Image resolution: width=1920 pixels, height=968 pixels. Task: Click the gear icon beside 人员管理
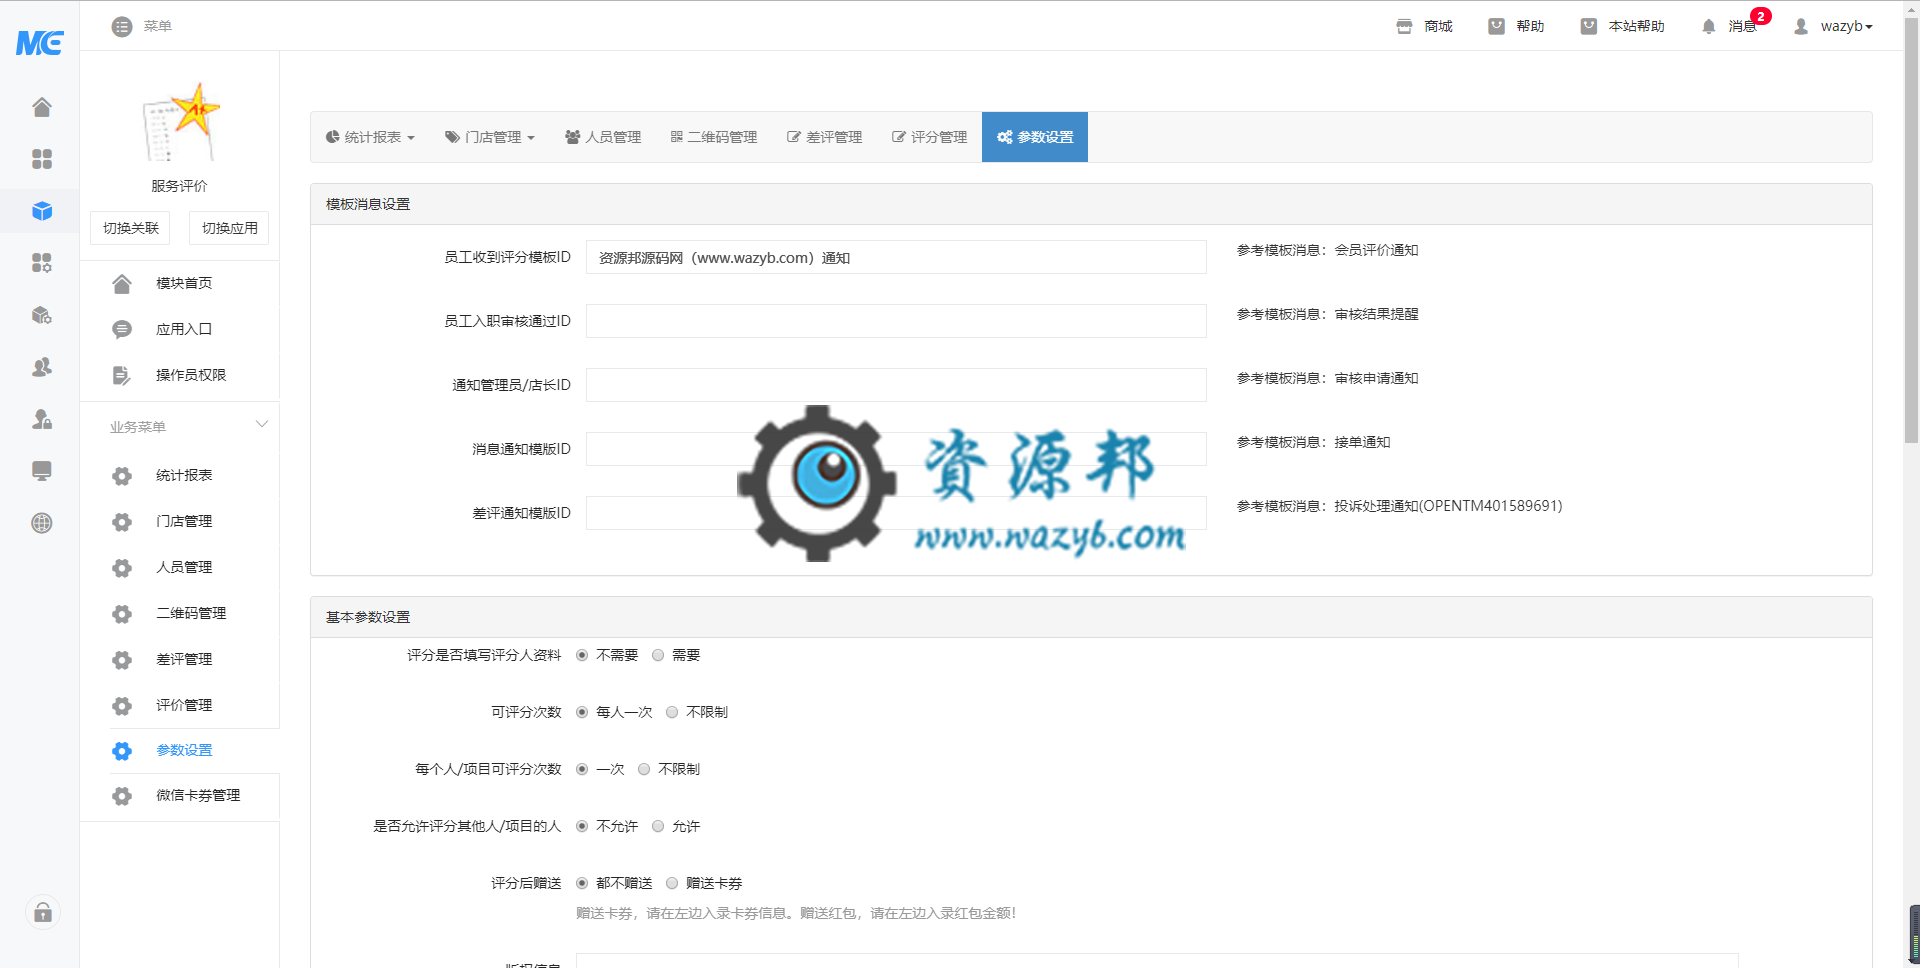coord(122,568)
